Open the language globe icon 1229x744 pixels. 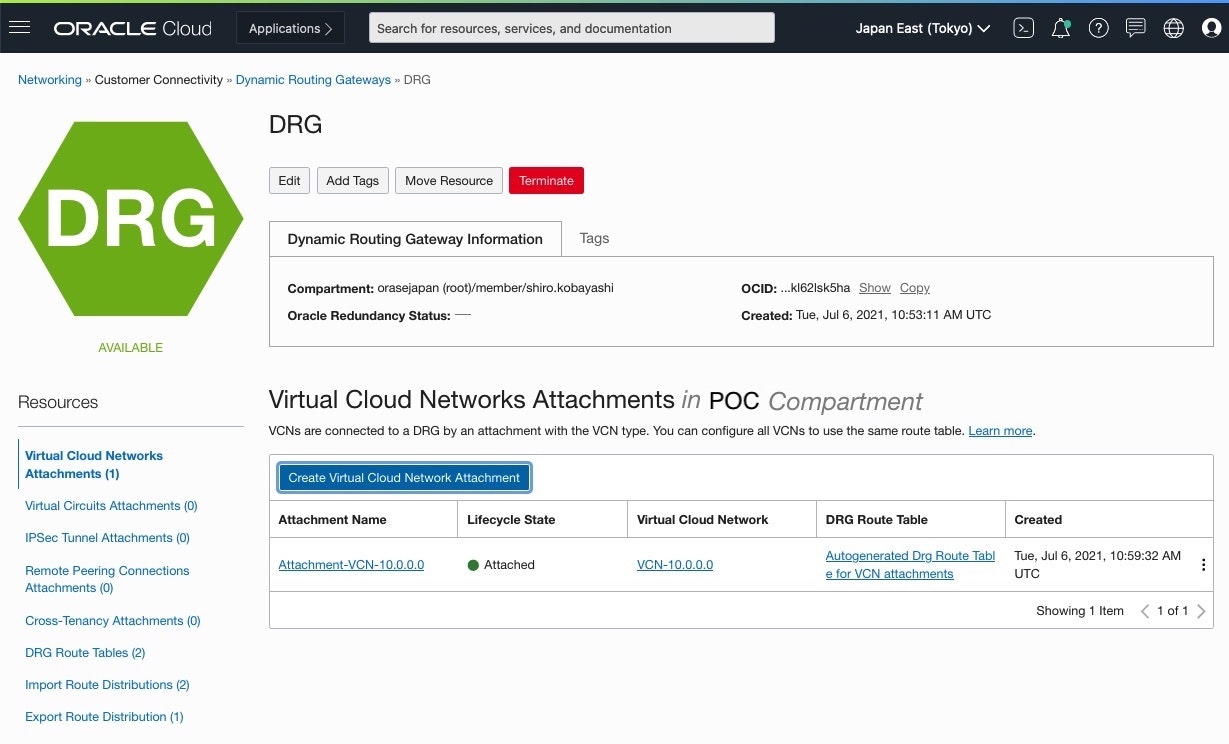click(1174, 28)
